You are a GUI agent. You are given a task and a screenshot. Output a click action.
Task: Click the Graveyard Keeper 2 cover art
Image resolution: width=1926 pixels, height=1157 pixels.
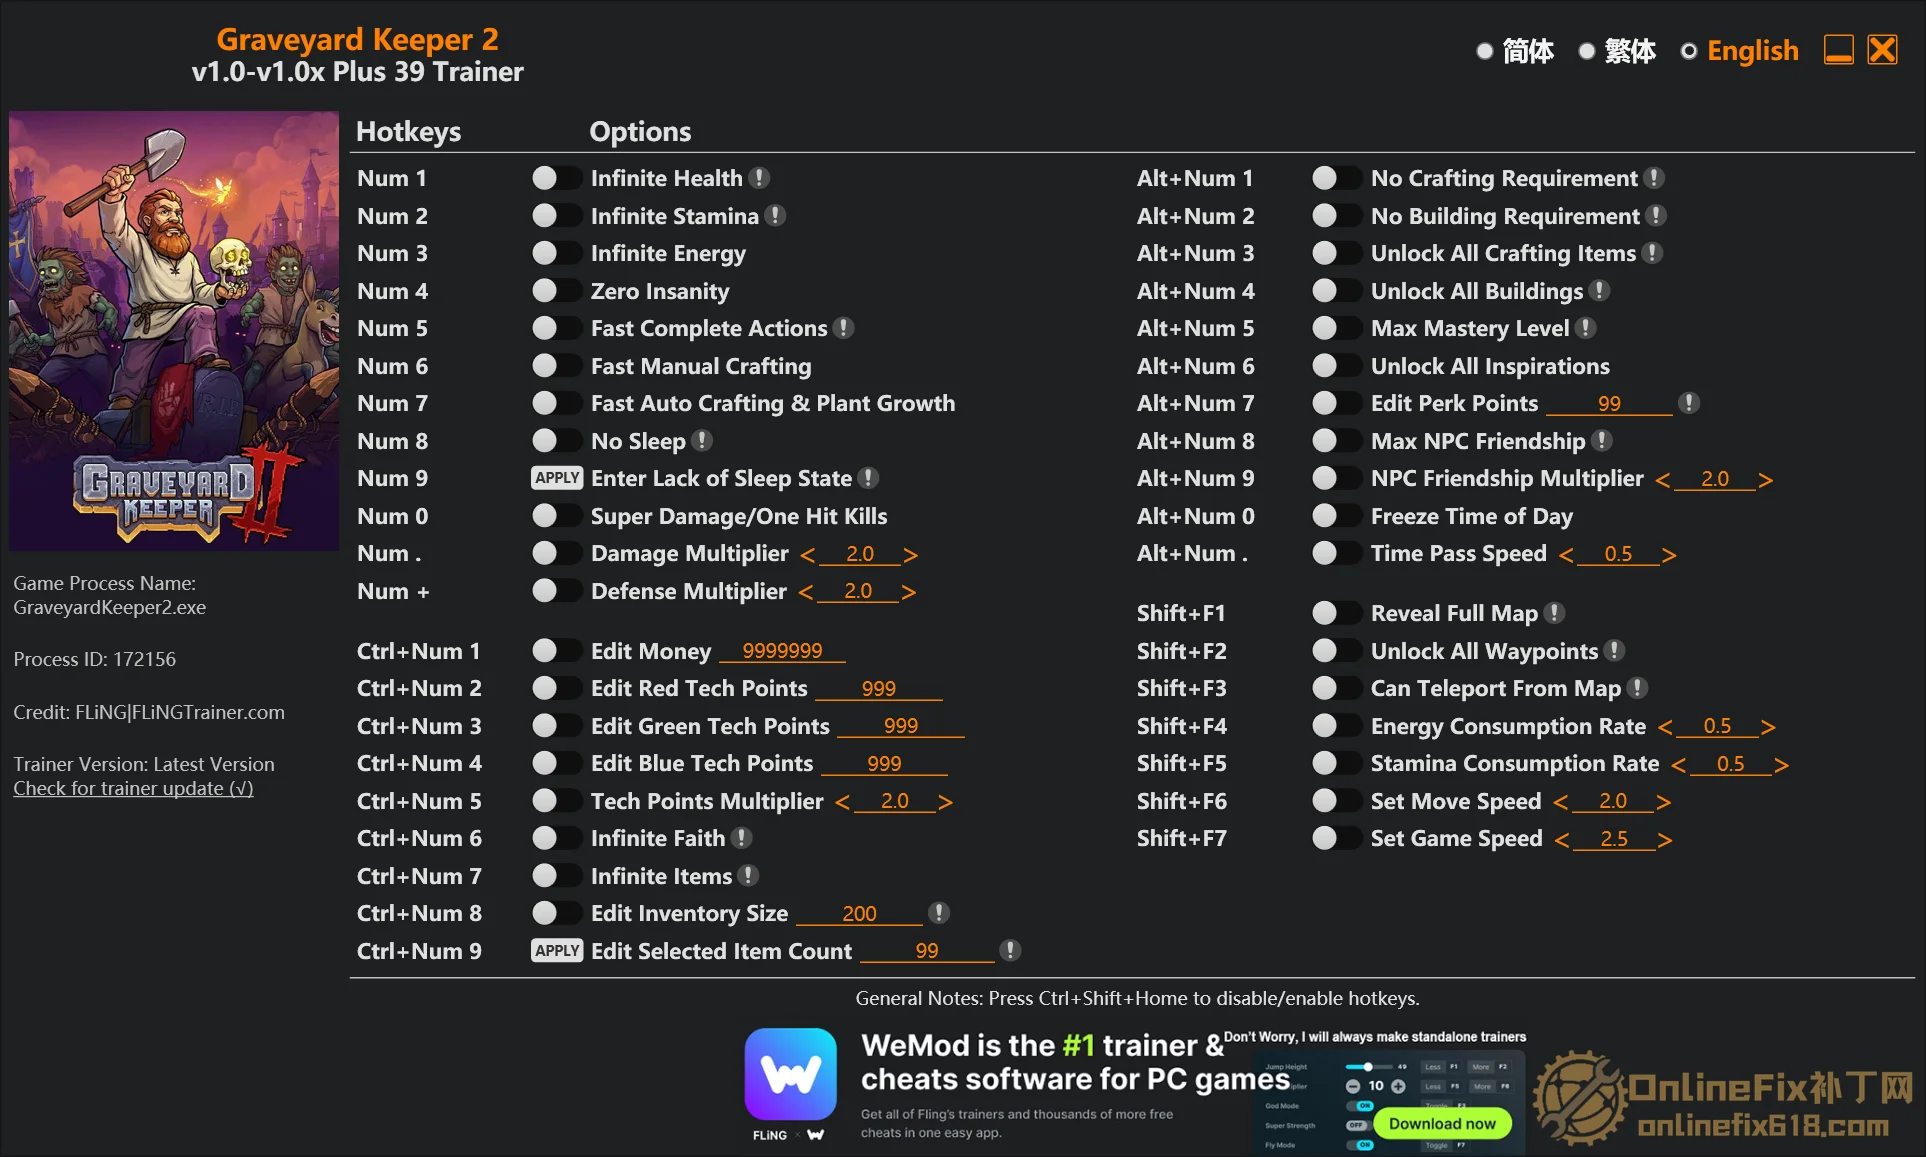point(174,331)
